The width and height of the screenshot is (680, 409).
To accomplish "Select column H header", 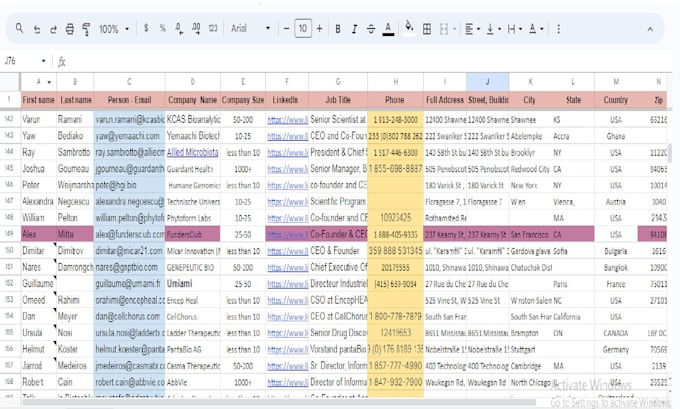I will tap(395, 82).
